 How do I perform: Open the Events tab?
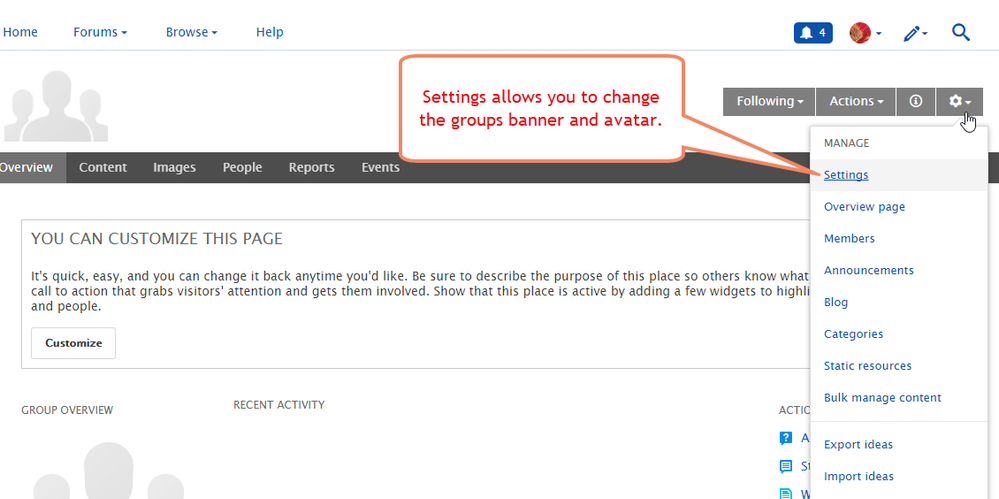pos(380,168)
